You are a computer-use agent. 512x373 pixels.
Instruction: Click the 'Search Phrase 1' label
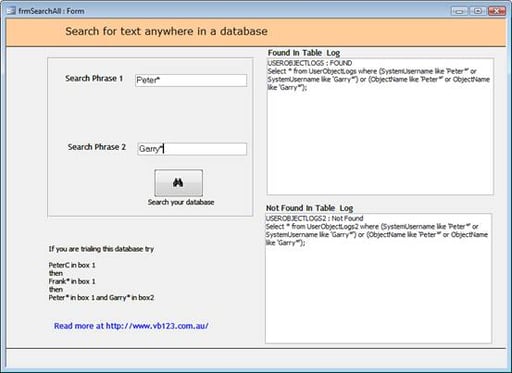pos(94,78)
